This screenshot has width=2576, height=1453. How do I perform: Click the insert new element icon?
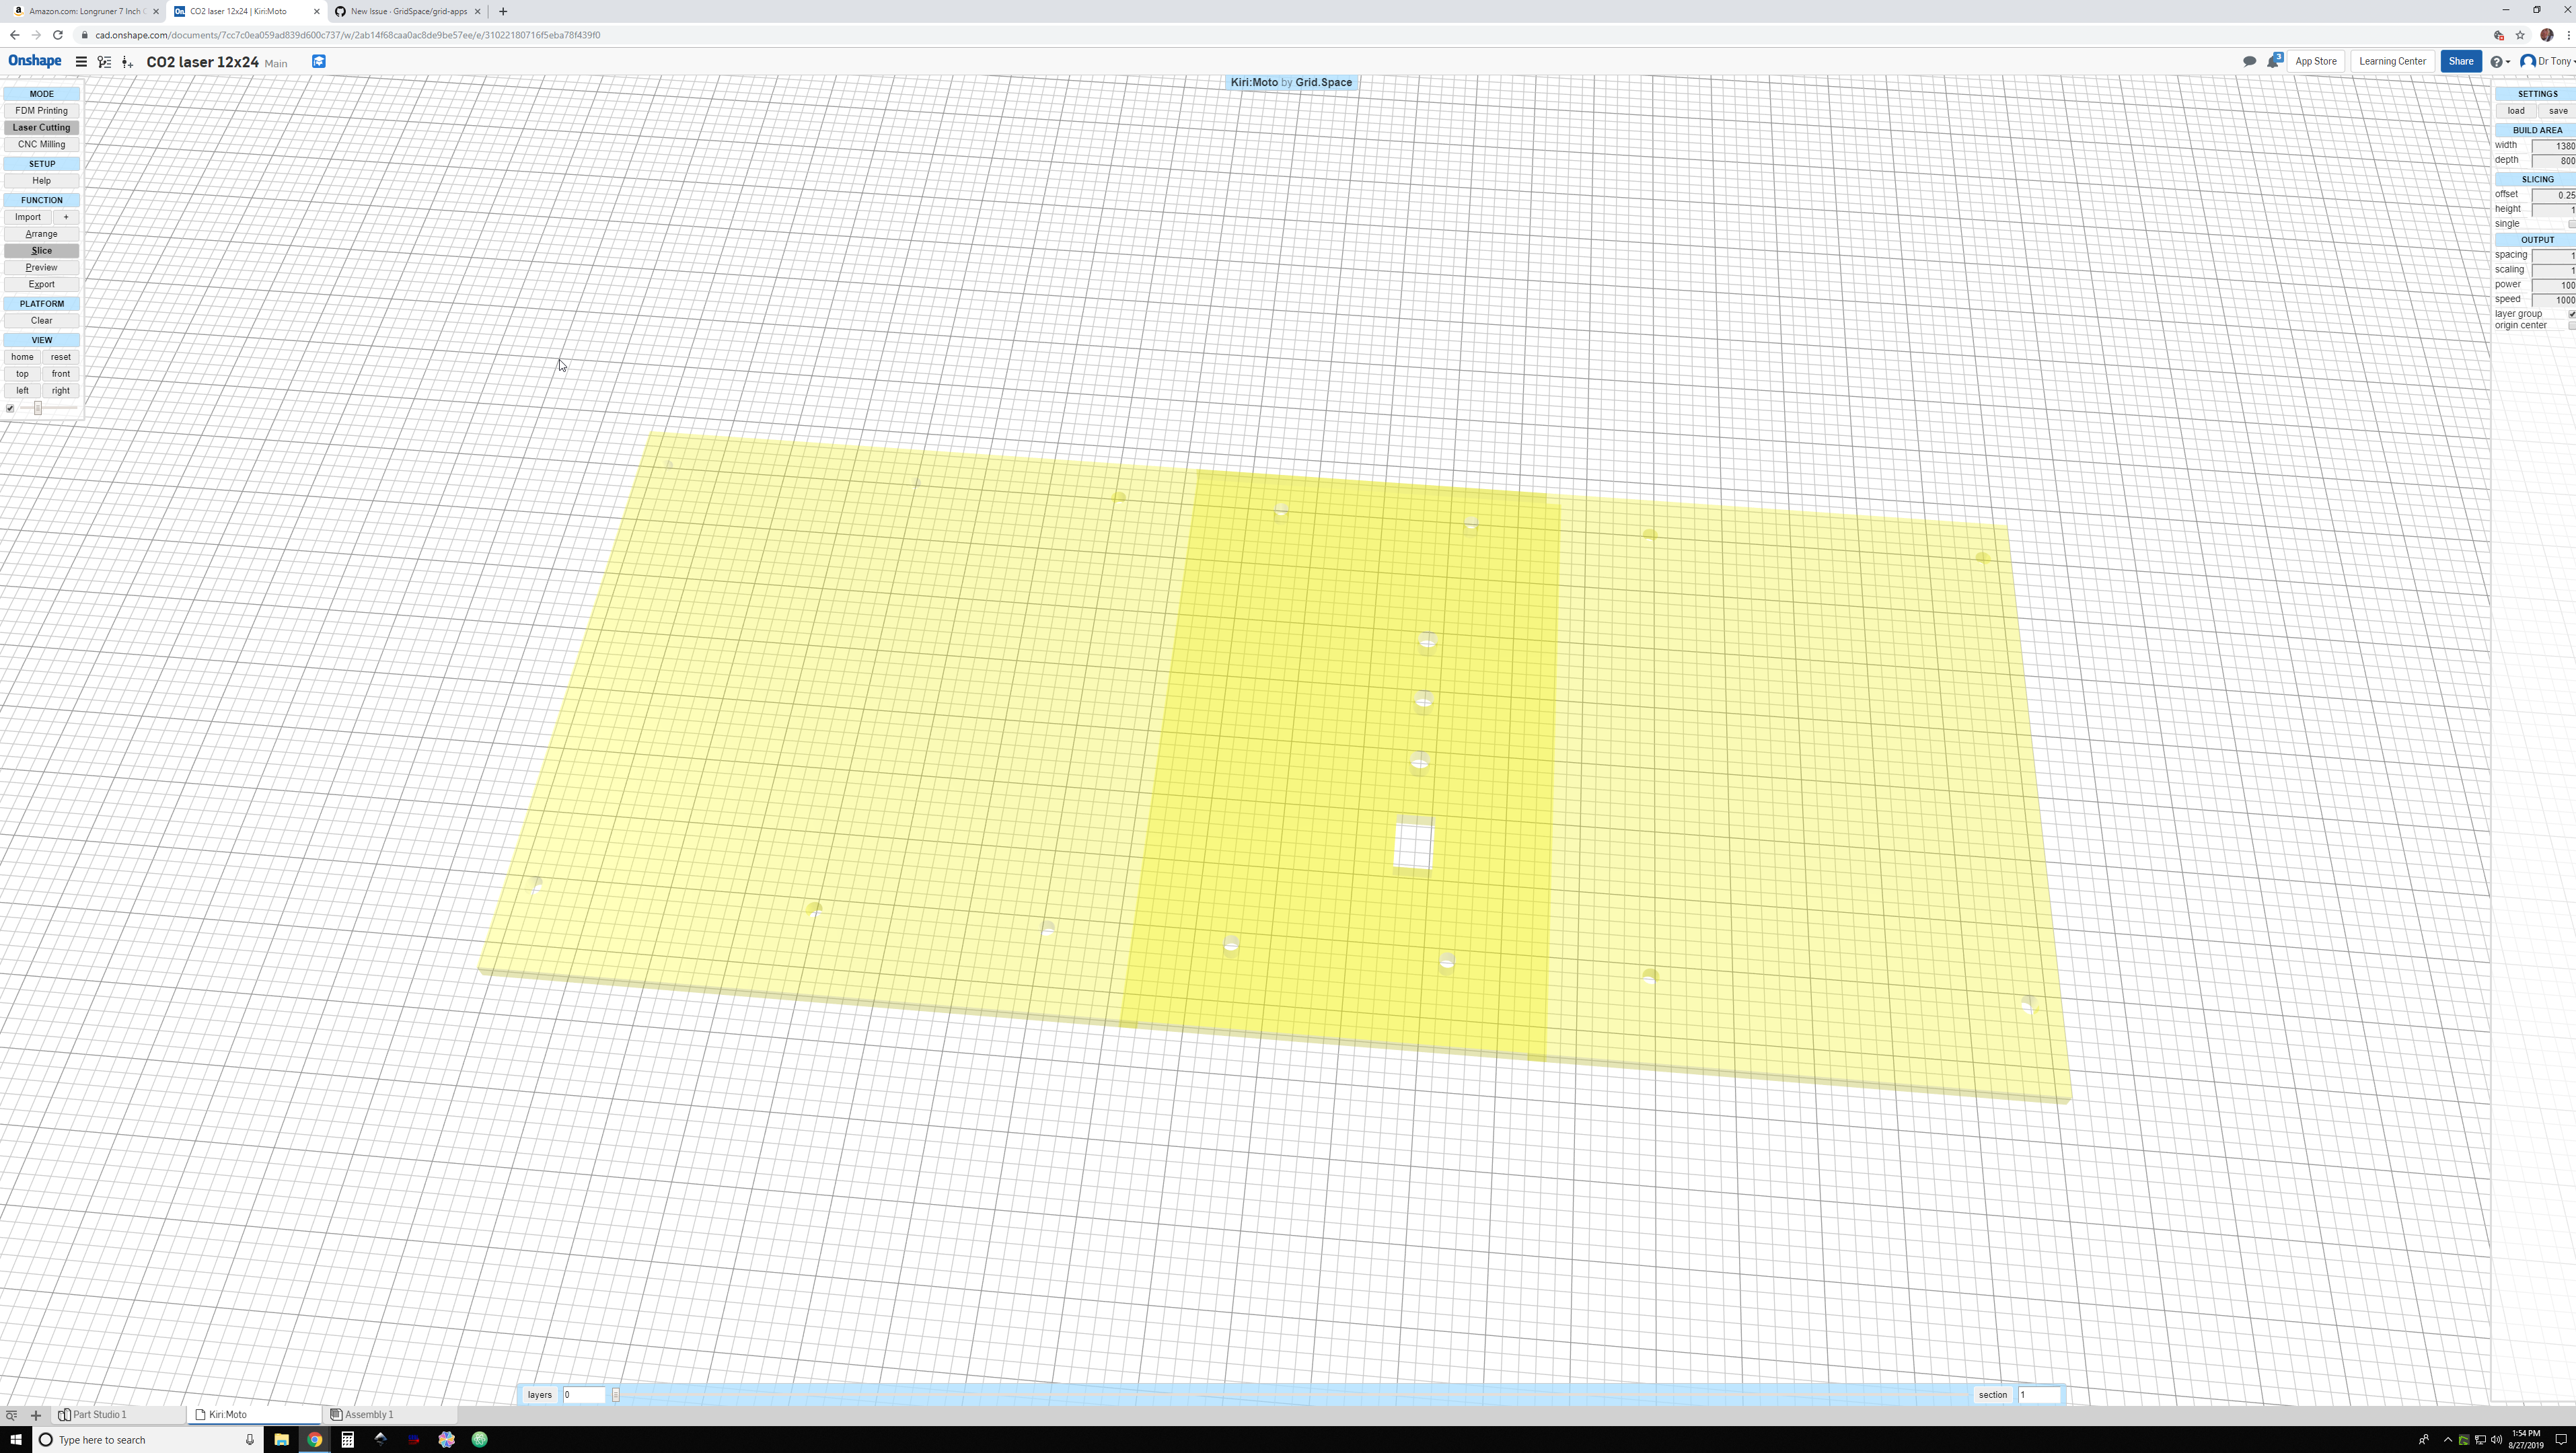click(126, 61)
